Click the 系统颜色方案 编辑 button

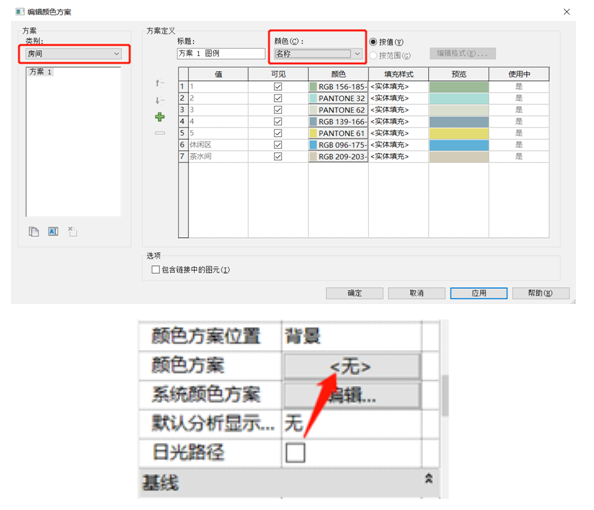point(352,396)
